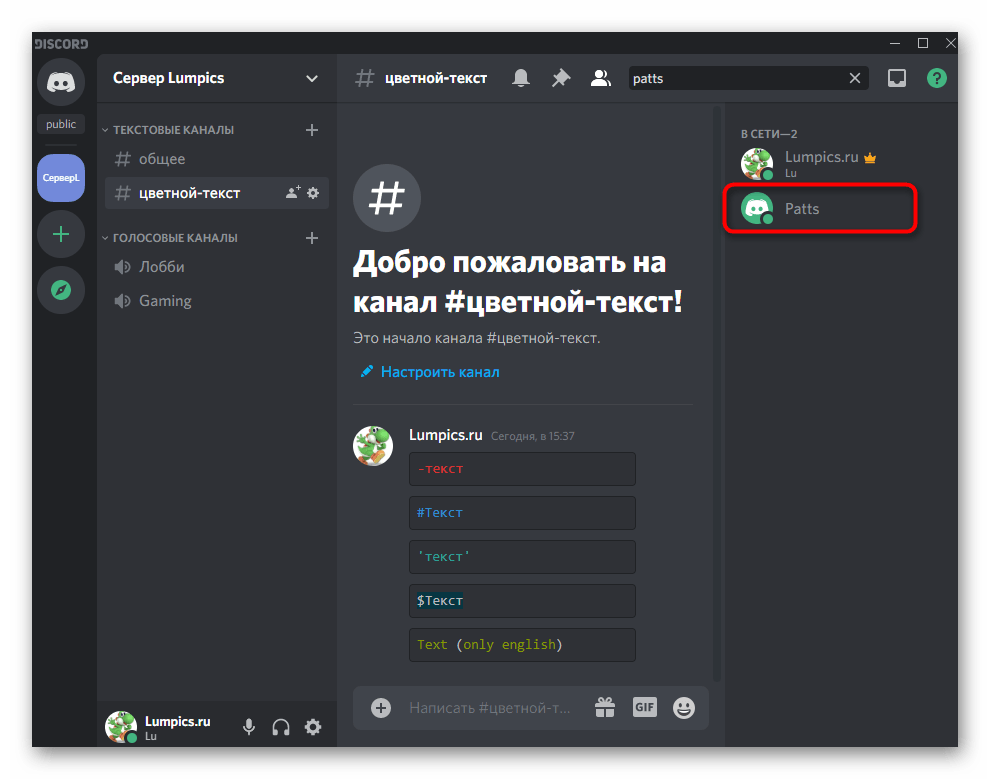Click Lumpics.ru message author name
The height and width of the screenshot is (779, 990).
(x=446, y=435)
